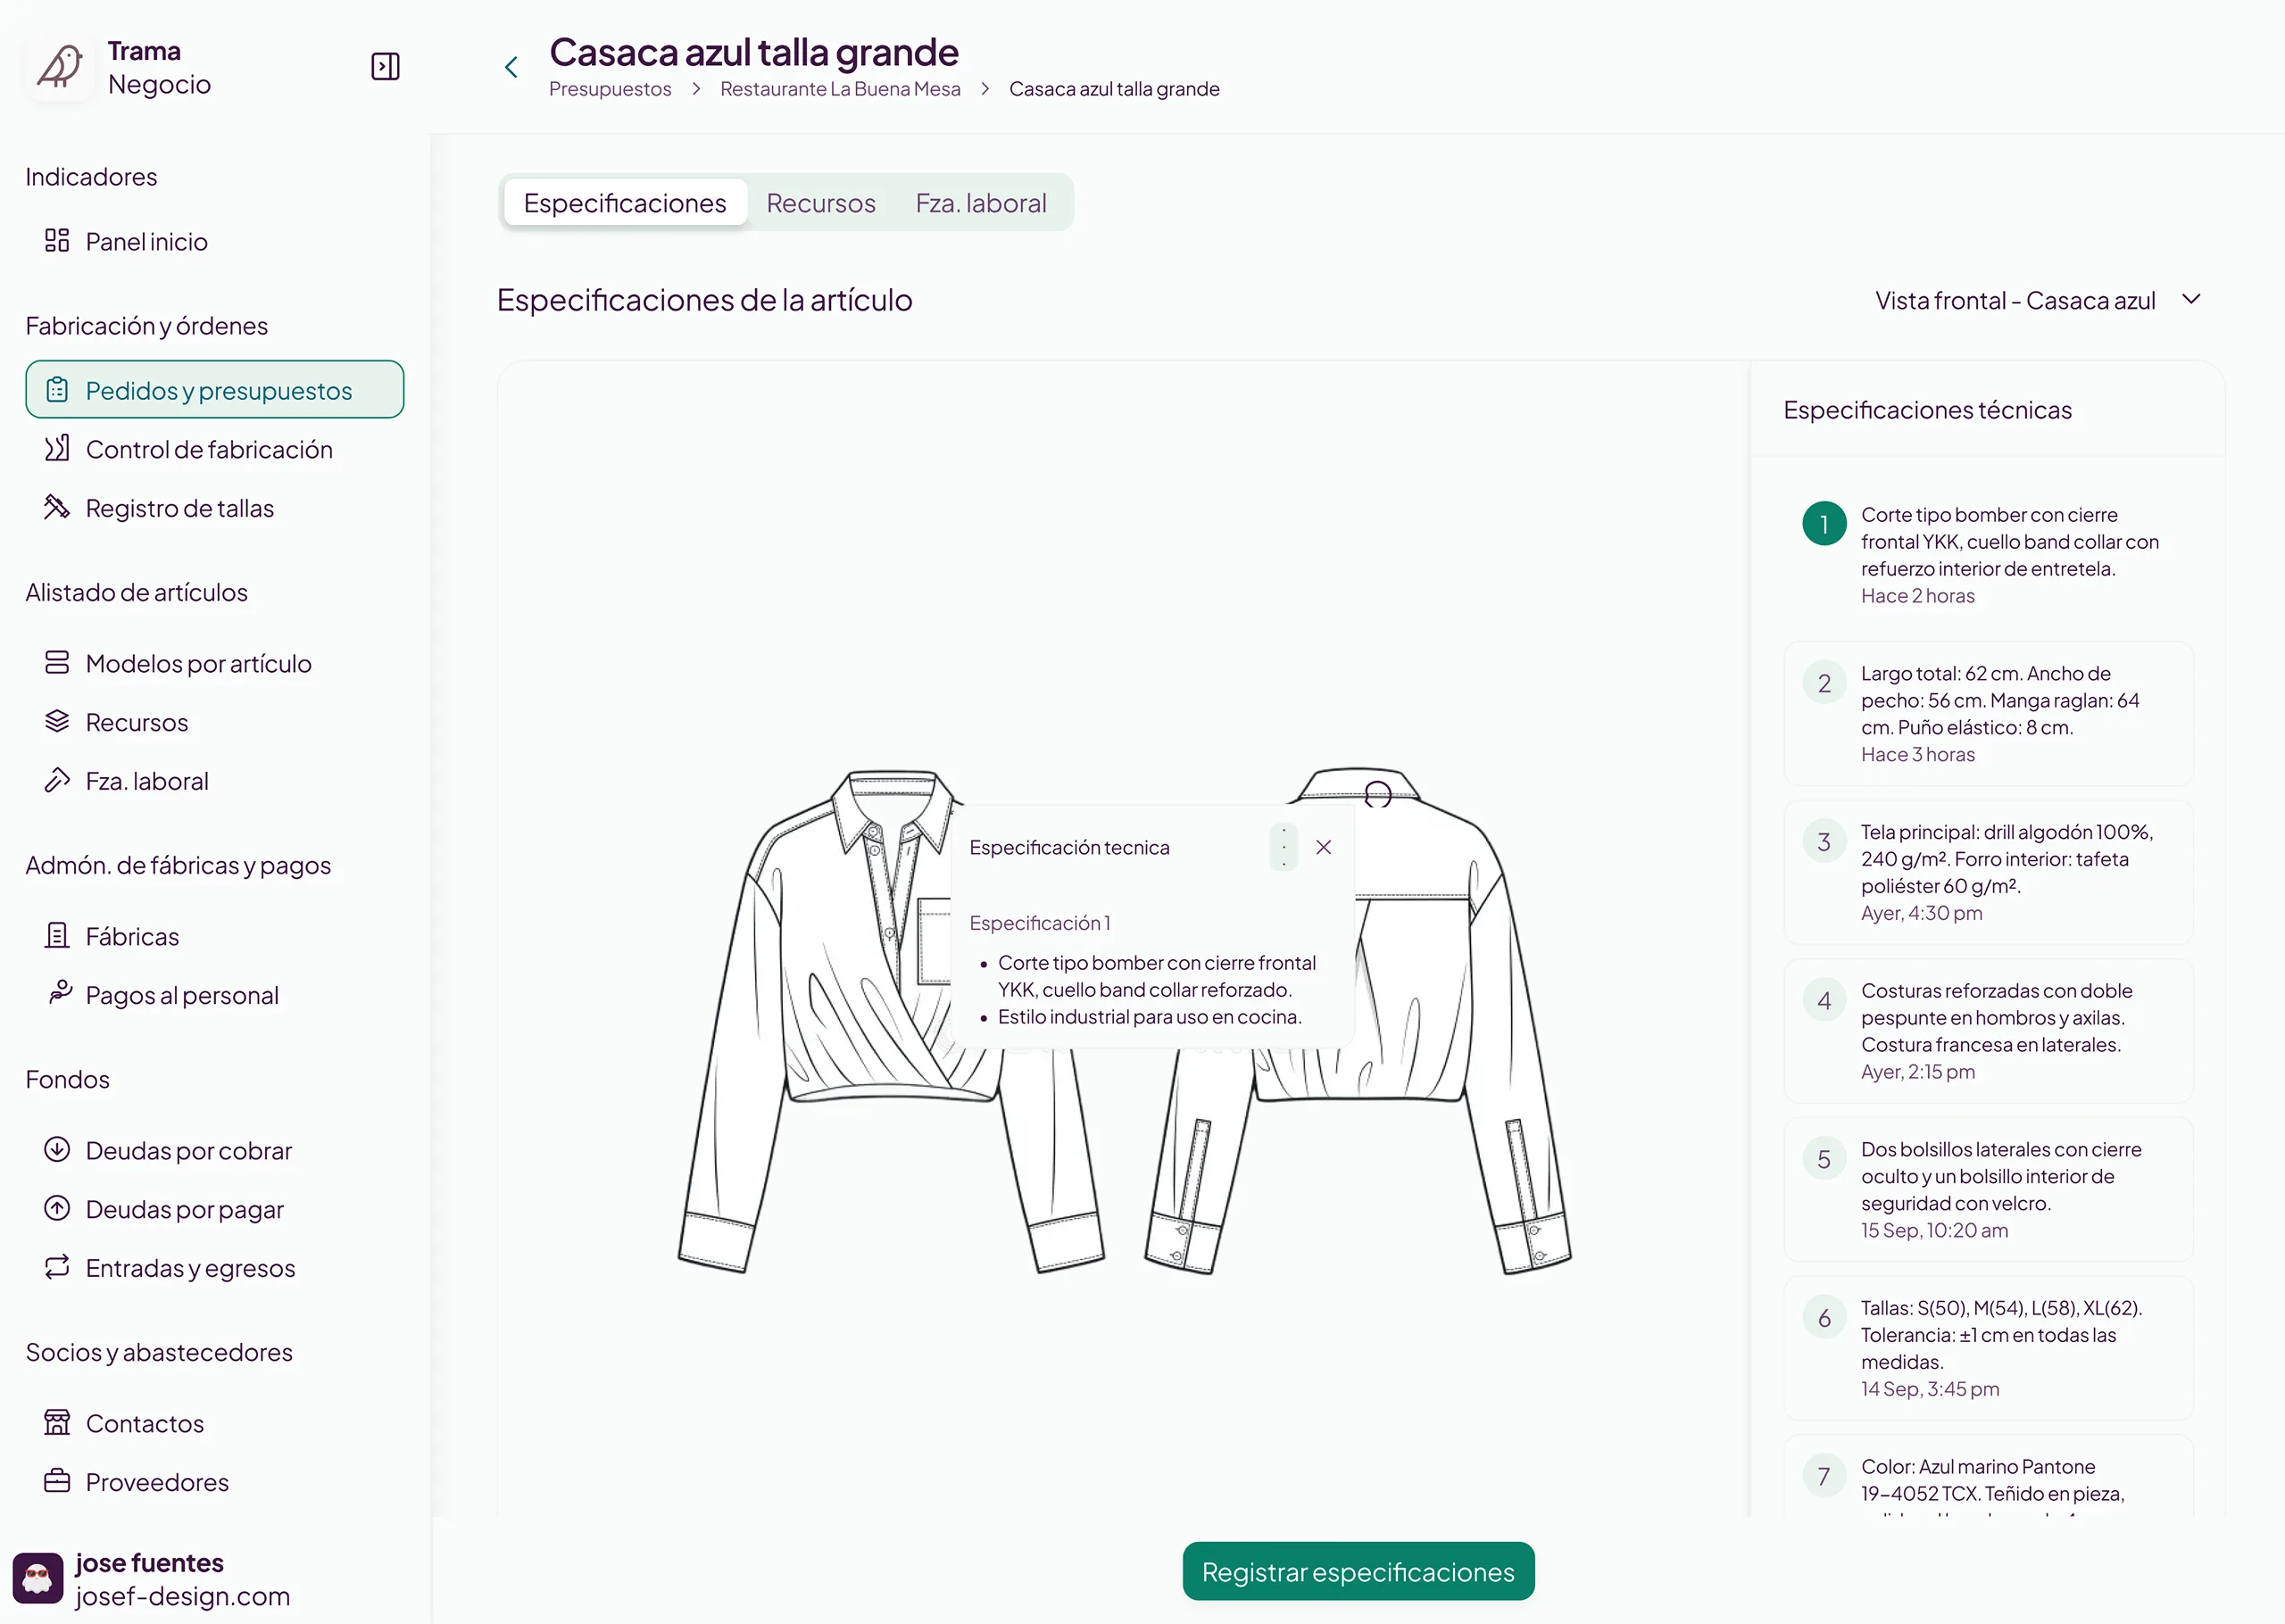Click the josef-design.com account text
This screenshot has width=2285, height=1624.
[x=183, y=1596]
